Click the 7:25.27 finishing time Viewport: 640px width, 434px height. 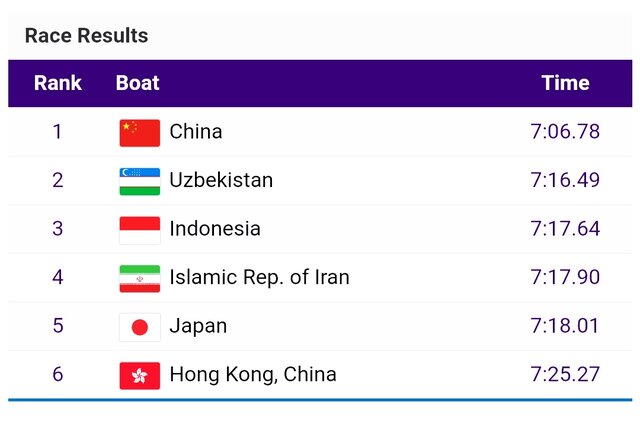pyautogui.click(x=565, y=375)
